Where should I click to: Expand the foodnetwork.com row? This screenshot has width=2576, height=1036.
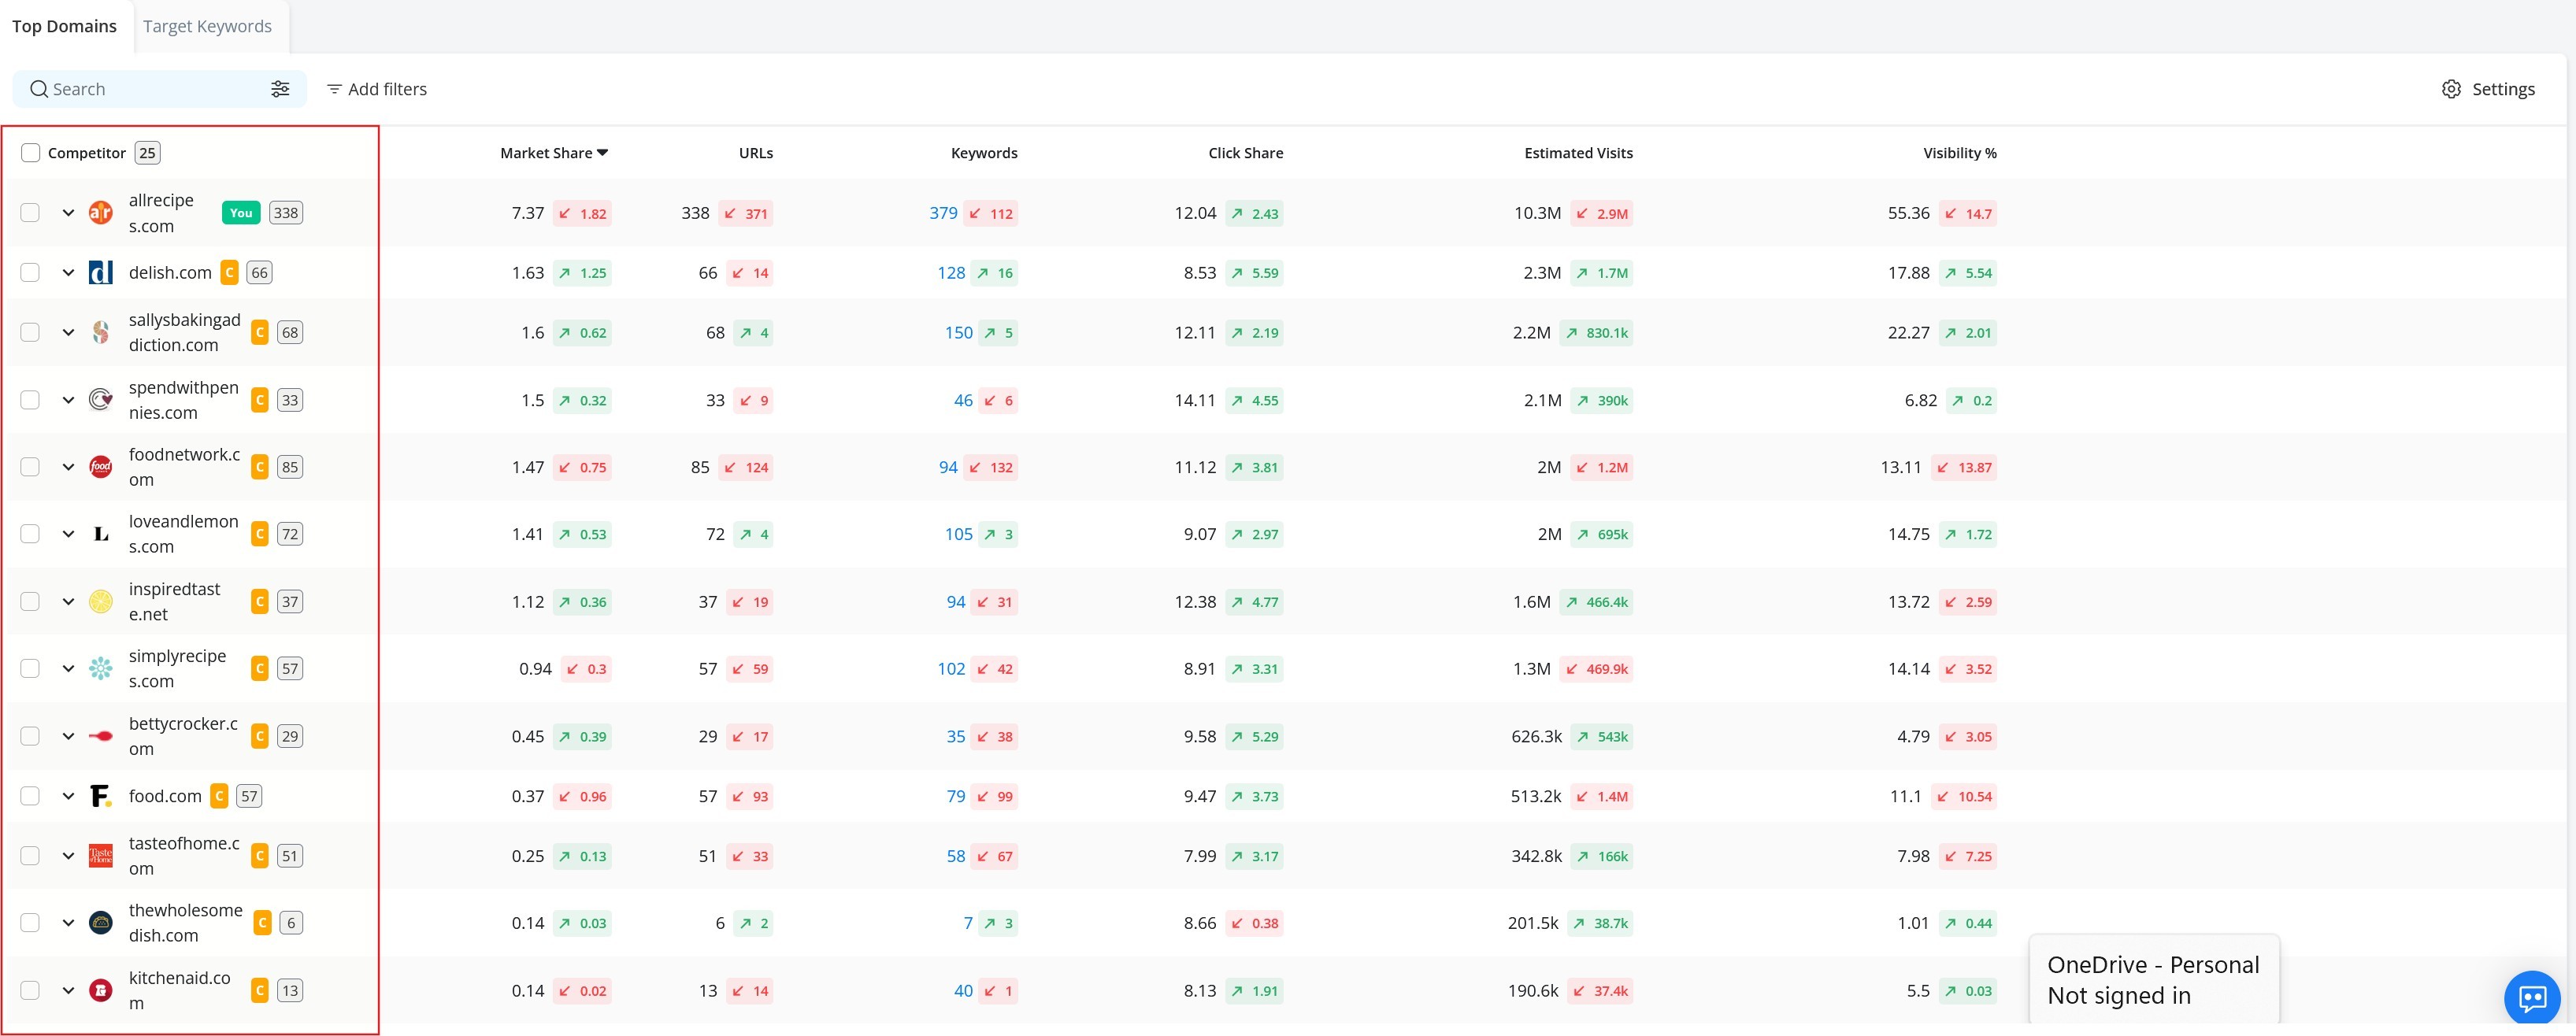68,467
